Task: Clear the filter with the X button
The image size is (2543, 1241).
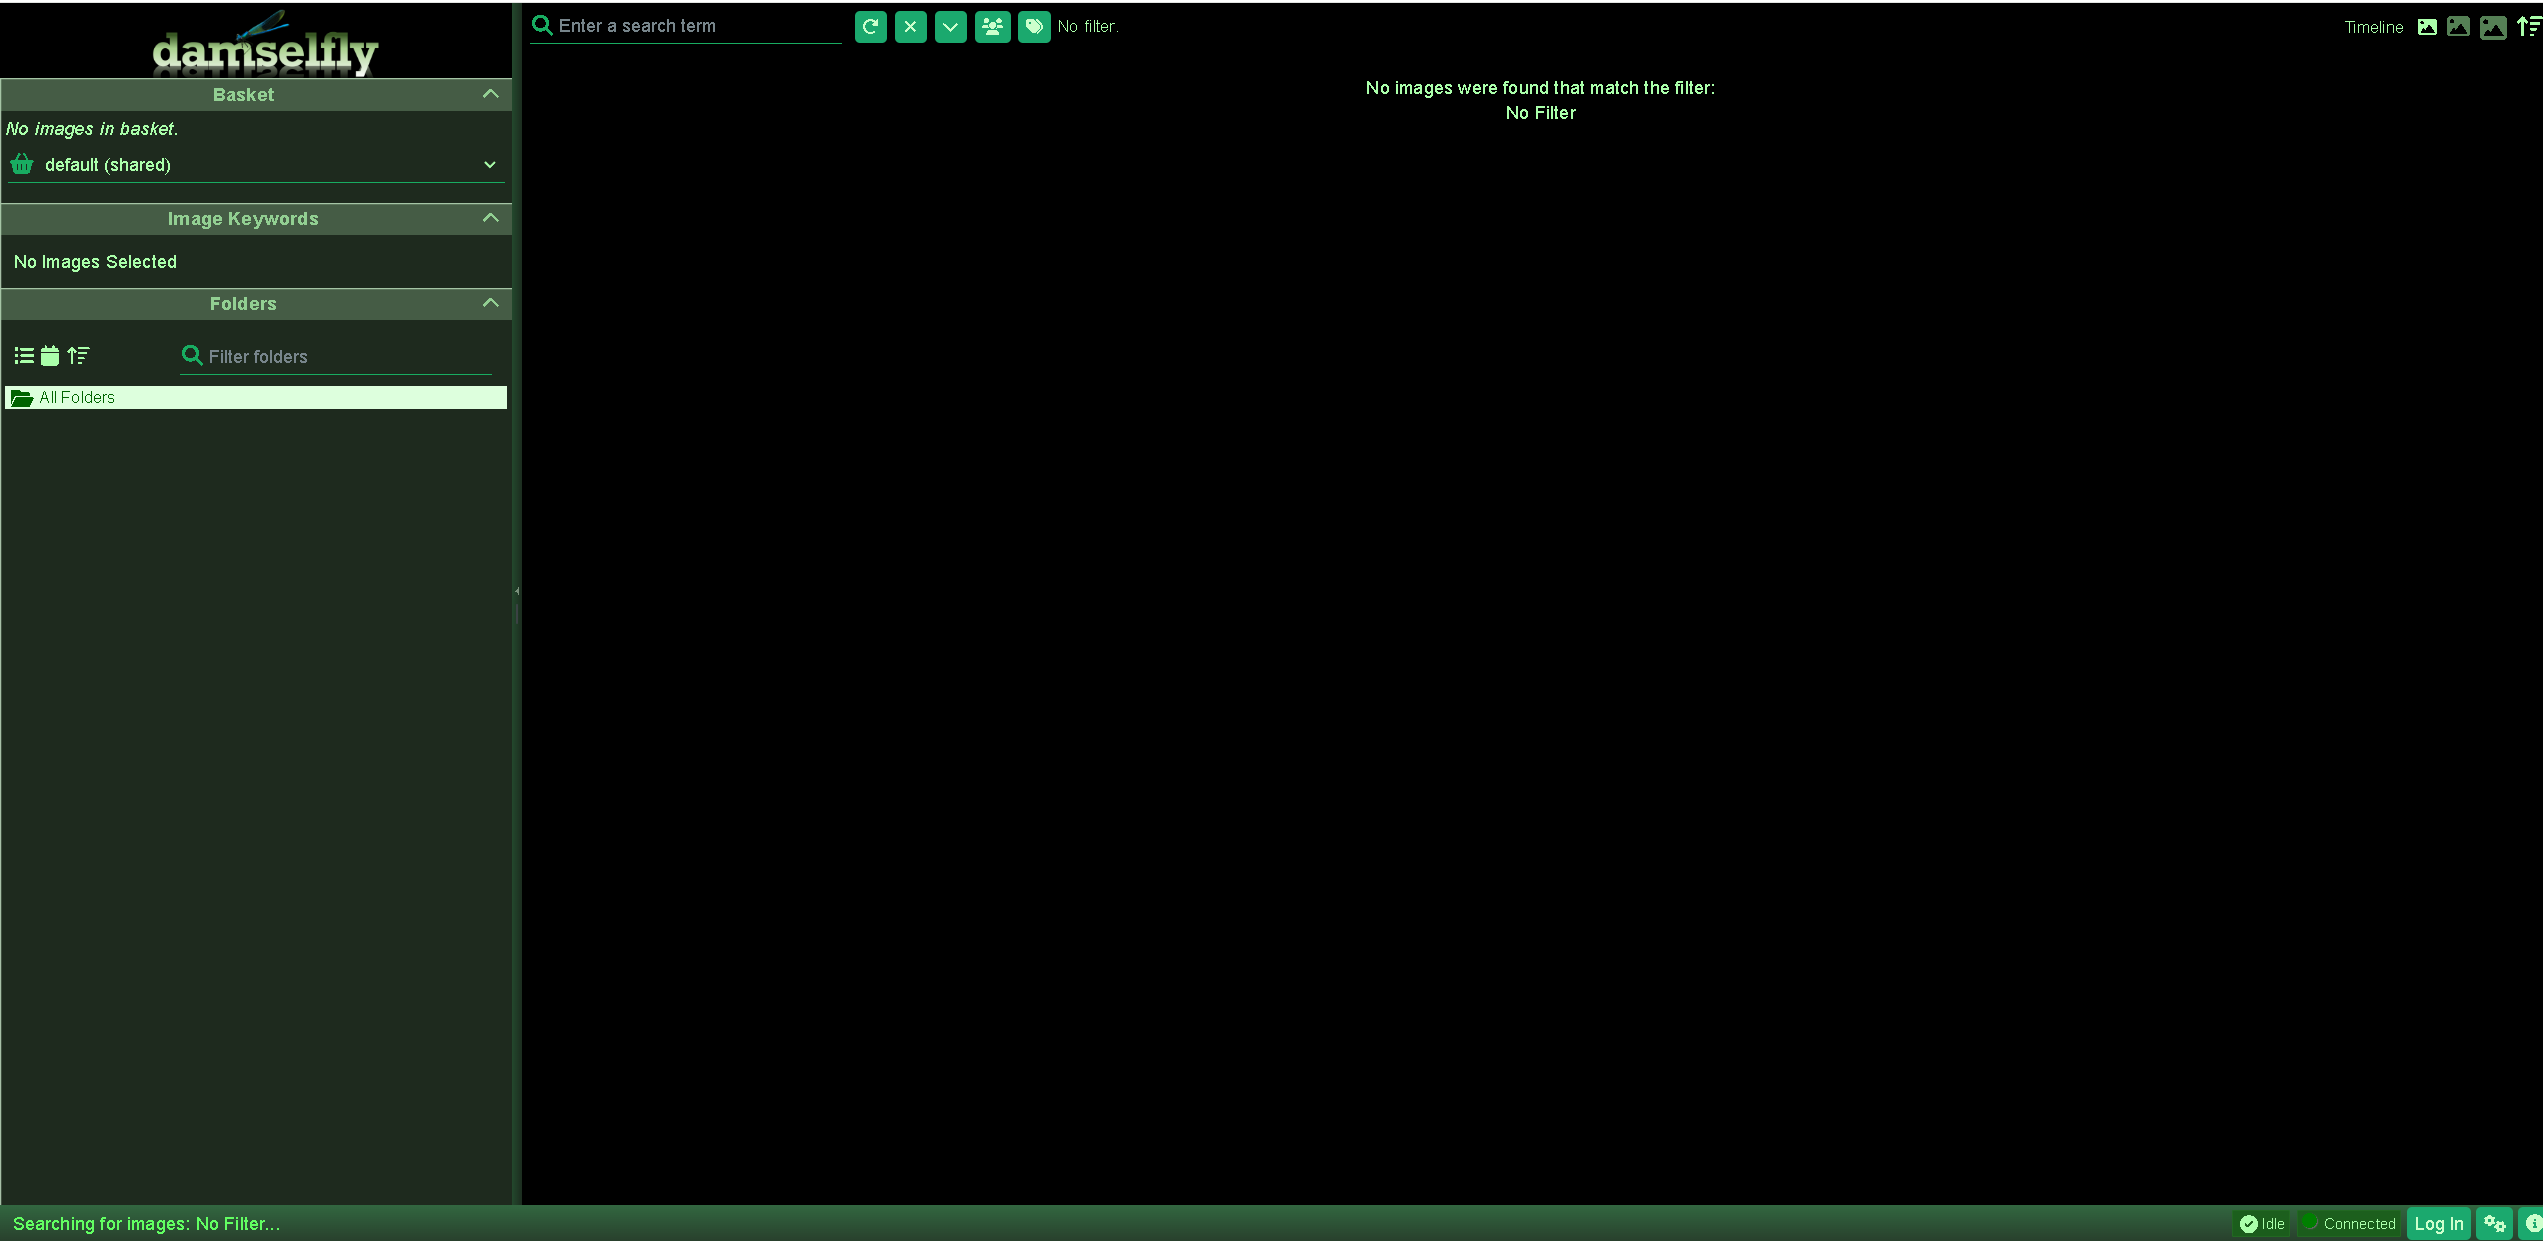Action: [910, 27]
